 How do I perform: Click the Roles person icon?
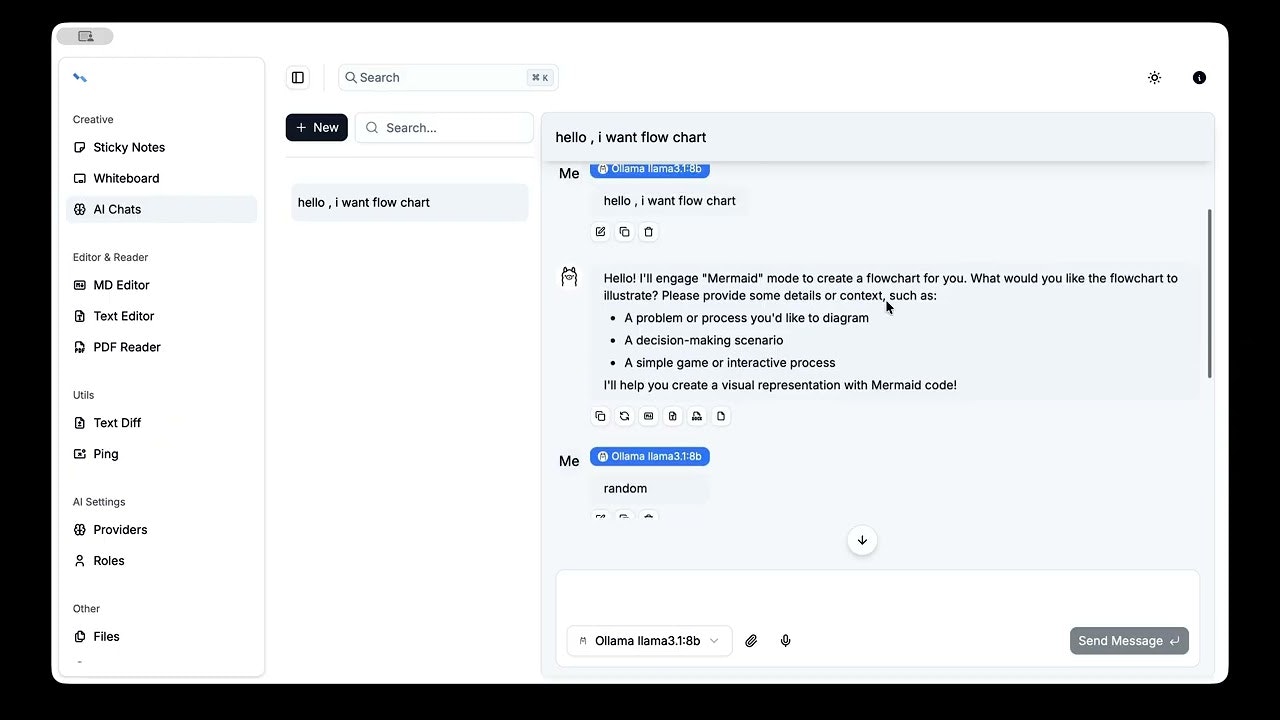coord(80,561)
